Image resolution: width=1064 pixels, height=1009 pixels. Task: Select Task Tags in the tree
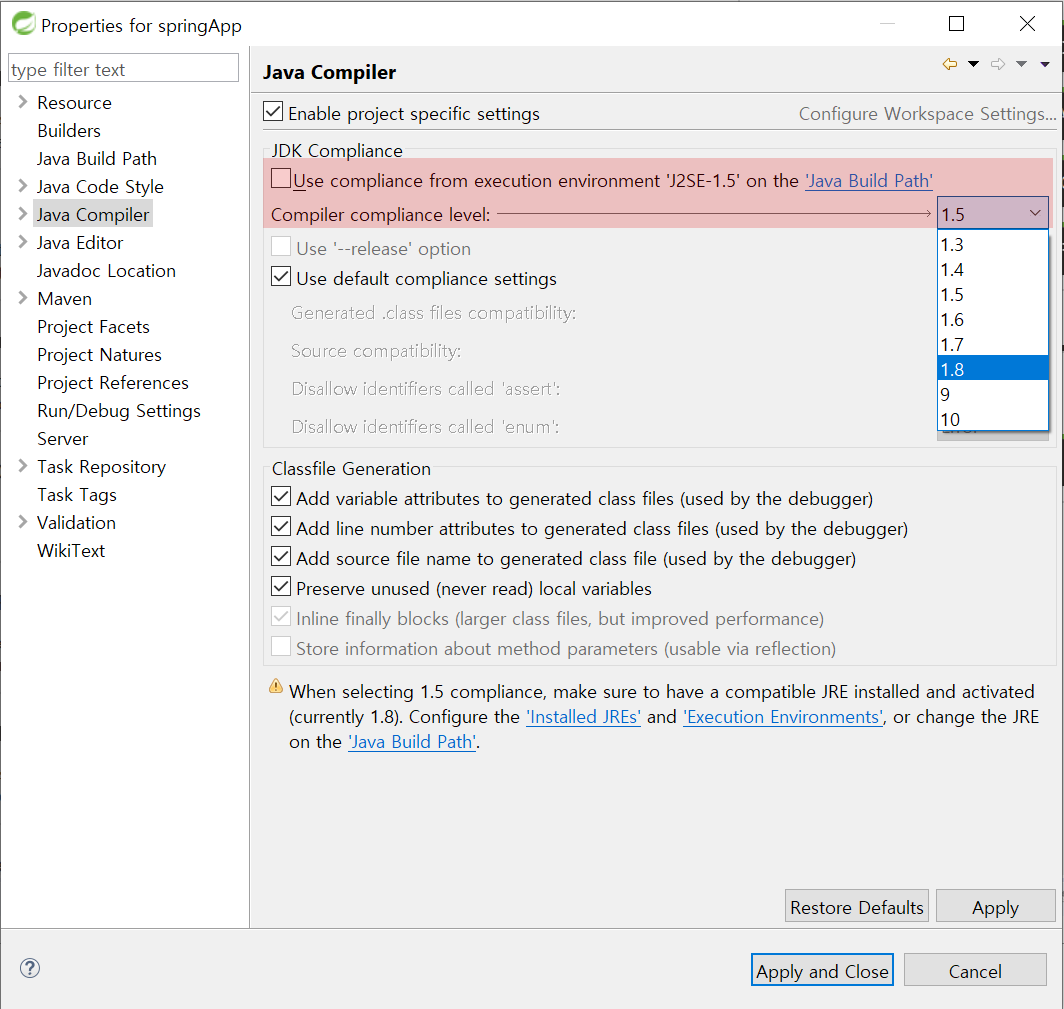77,495
